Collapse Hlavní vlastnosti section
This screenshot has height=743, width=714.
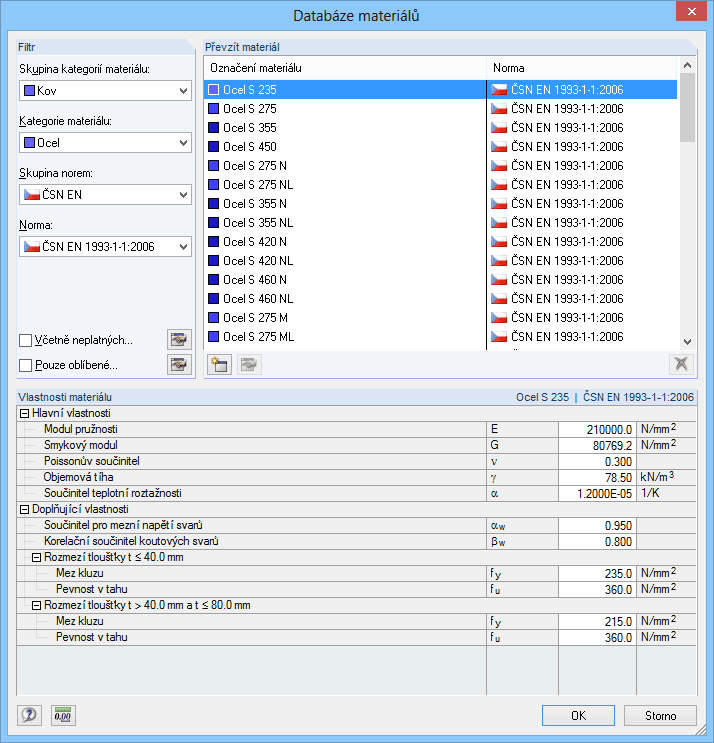(x=25, y=414)
